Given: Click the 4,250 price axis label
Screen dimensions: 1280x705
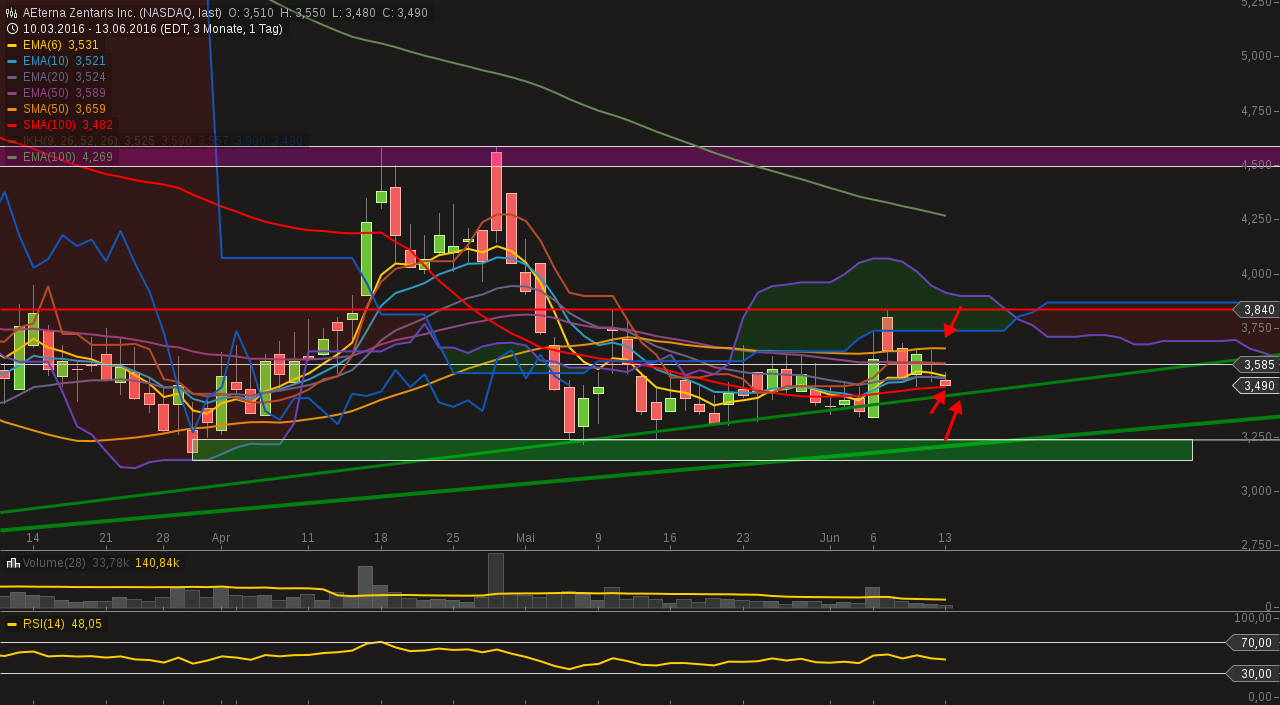Looking at the screenshot, I should click(x=1256, y=219).
